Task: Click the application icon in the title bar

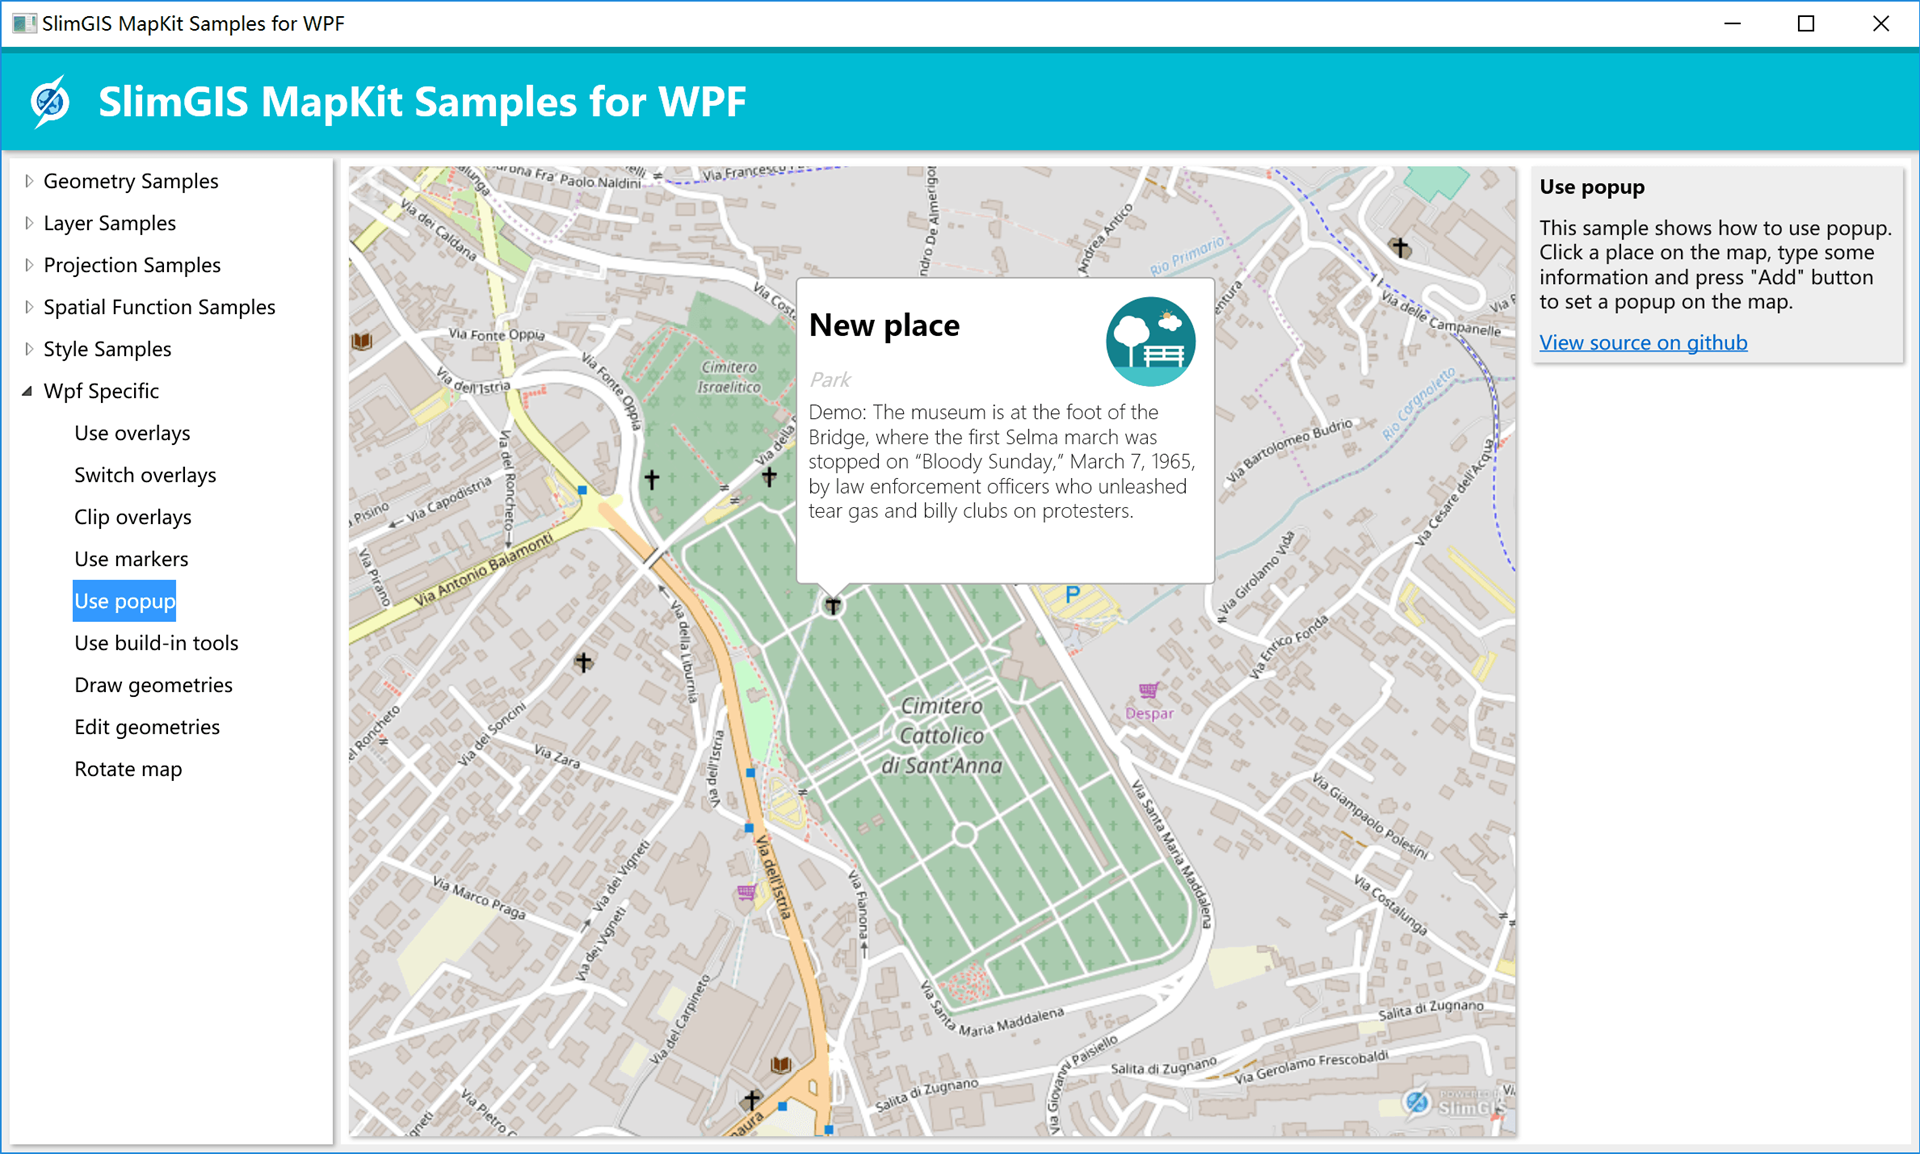Action: pos(23,23)
